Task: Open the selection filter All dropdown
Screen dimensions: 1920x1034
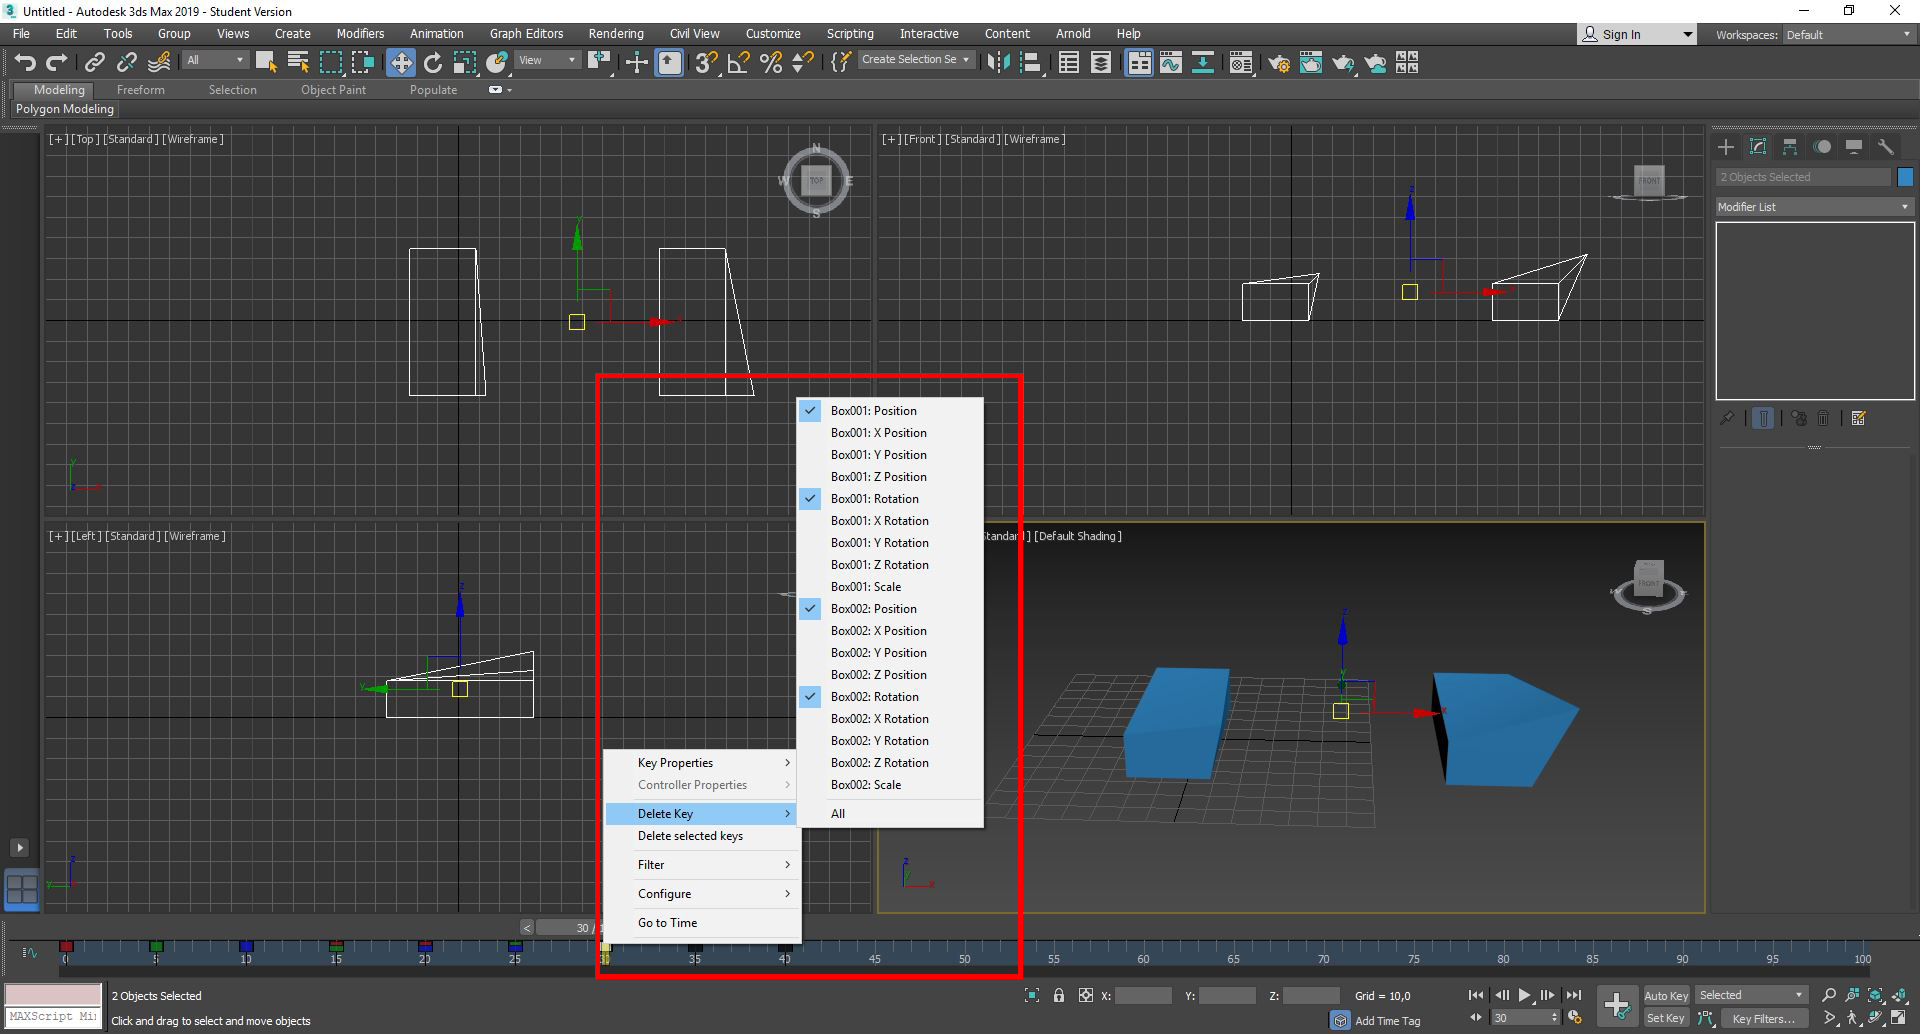Action: pyautogui.click(x=214, y=59)
